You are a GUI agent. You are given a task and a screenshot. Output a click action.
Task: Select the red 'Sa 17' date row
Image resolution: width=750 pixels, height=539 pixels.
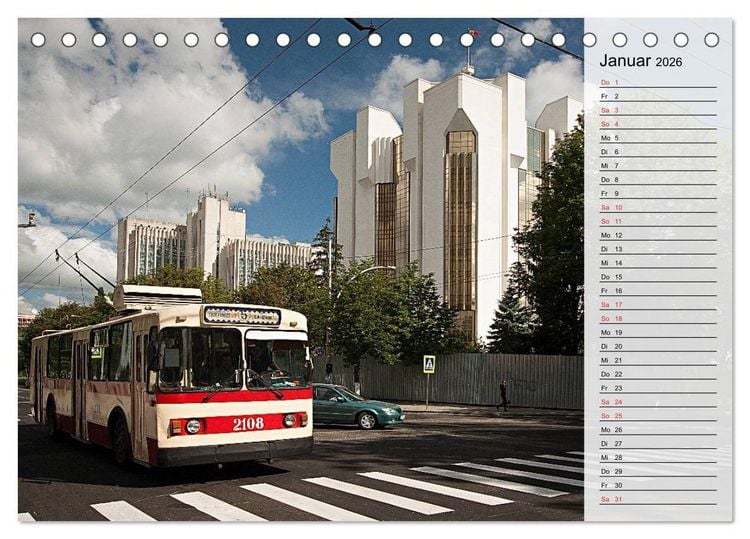[658, 304]
